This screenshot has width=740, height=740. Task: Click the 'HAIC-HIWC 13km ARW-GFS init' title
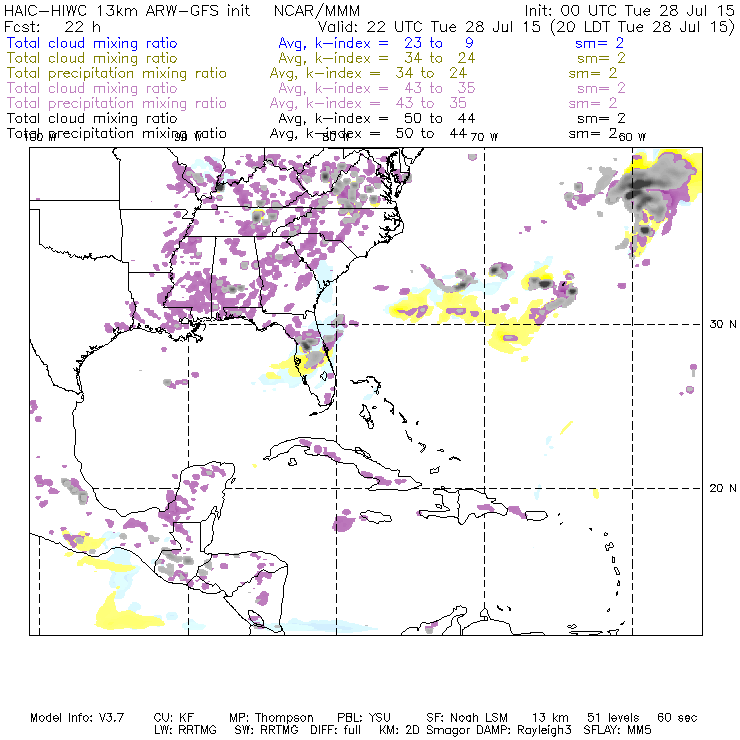pos(127,10)
